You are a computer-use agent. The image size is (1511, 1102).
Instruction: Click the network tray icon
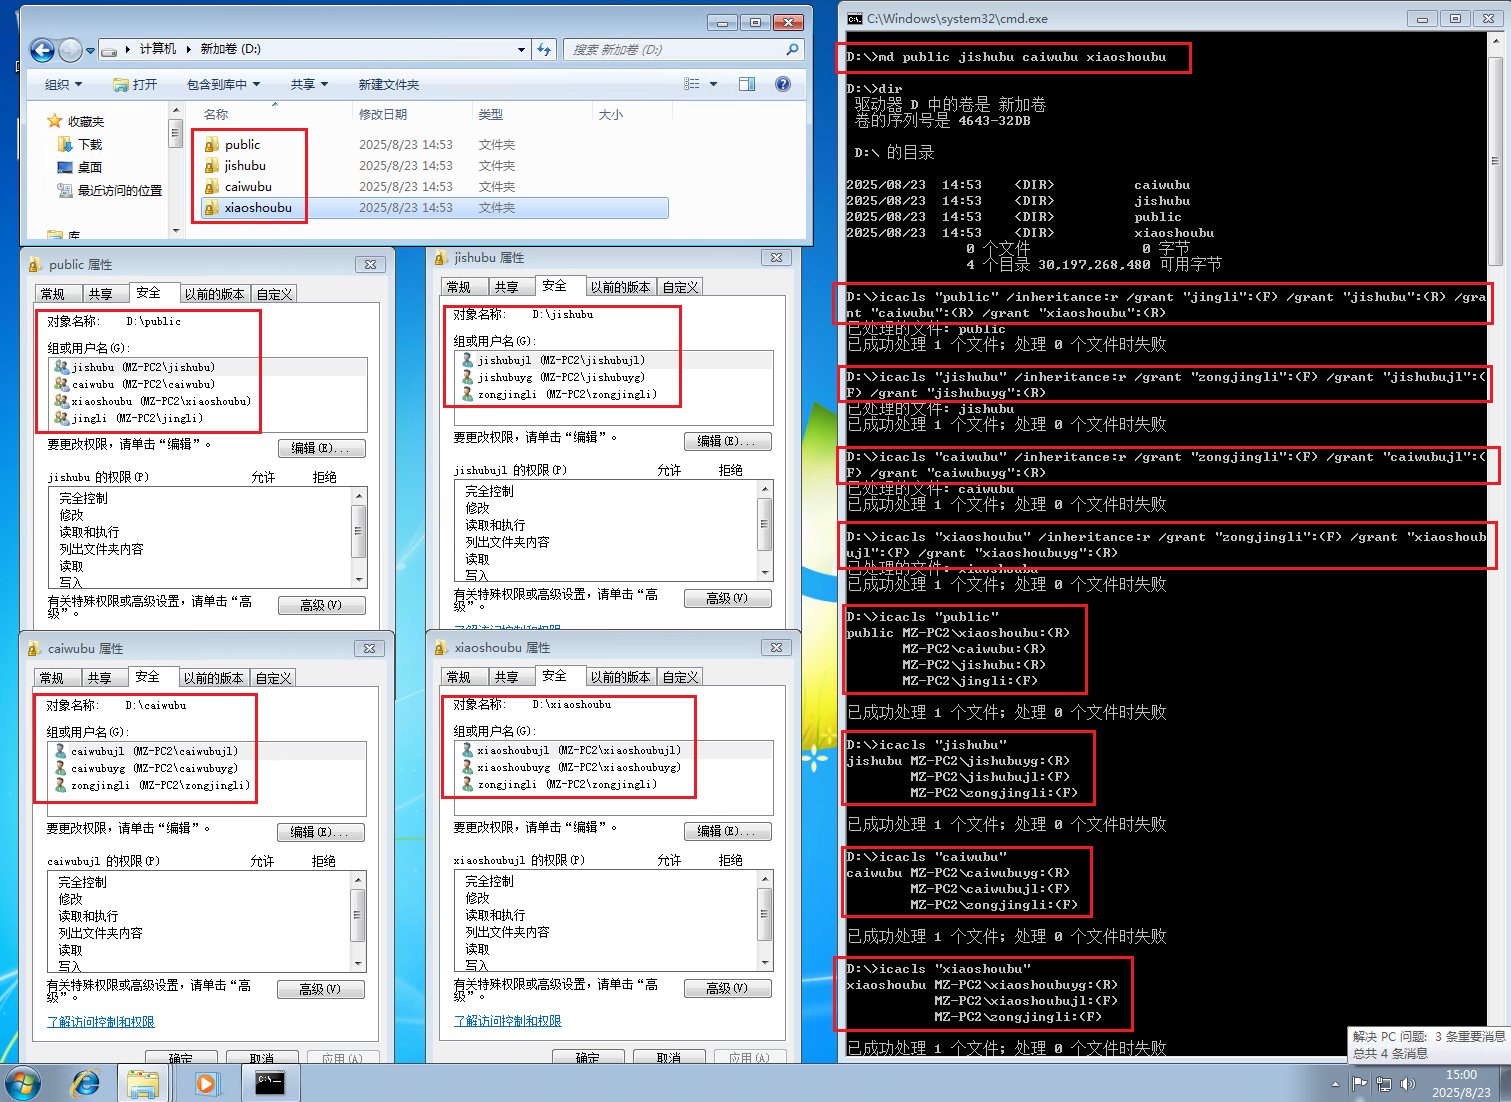tap(1384, 1083)
